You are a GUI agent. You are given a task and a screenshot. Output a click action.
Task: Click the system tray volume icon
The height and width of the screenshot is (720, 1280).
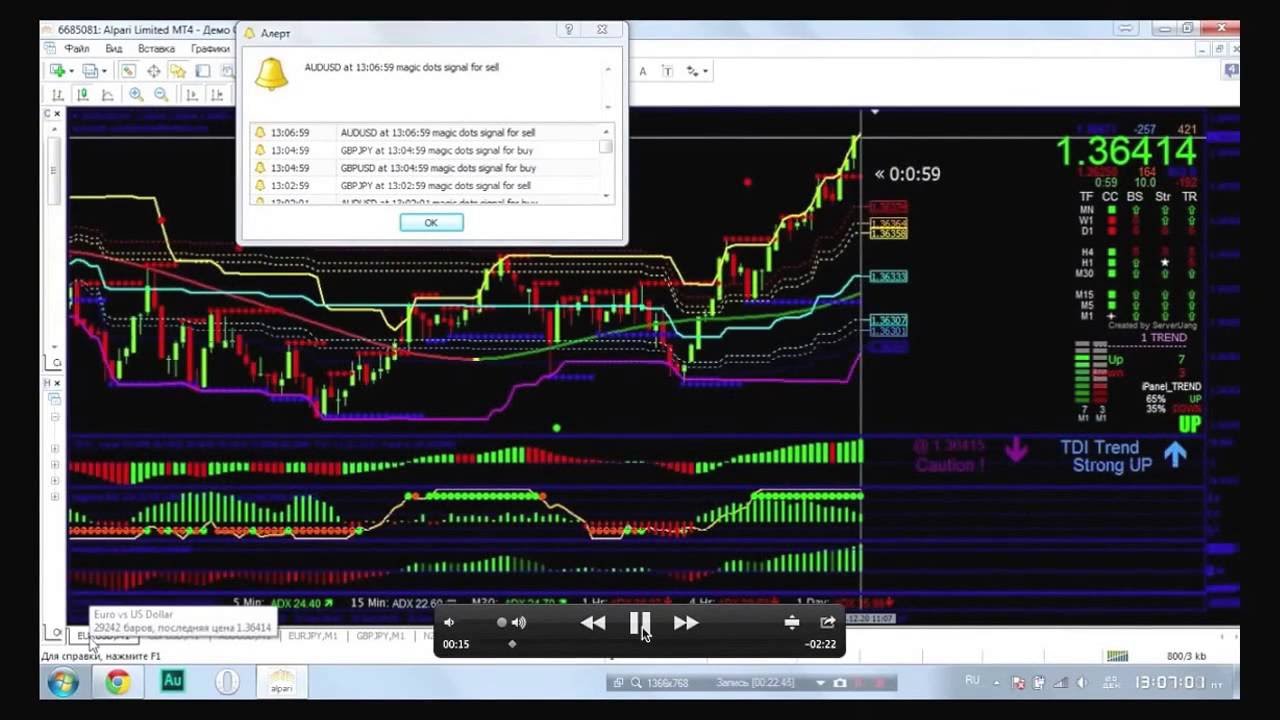pyautogui.click(x=1083, y=683)
